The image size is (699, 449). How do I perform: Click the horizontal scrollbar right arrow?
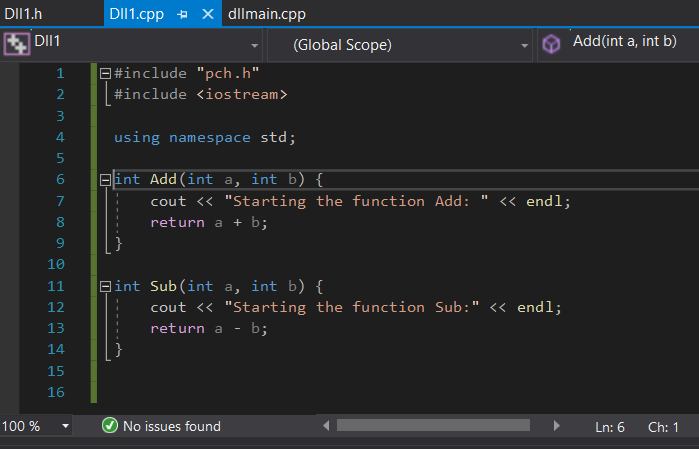click(x=557, y=426)
